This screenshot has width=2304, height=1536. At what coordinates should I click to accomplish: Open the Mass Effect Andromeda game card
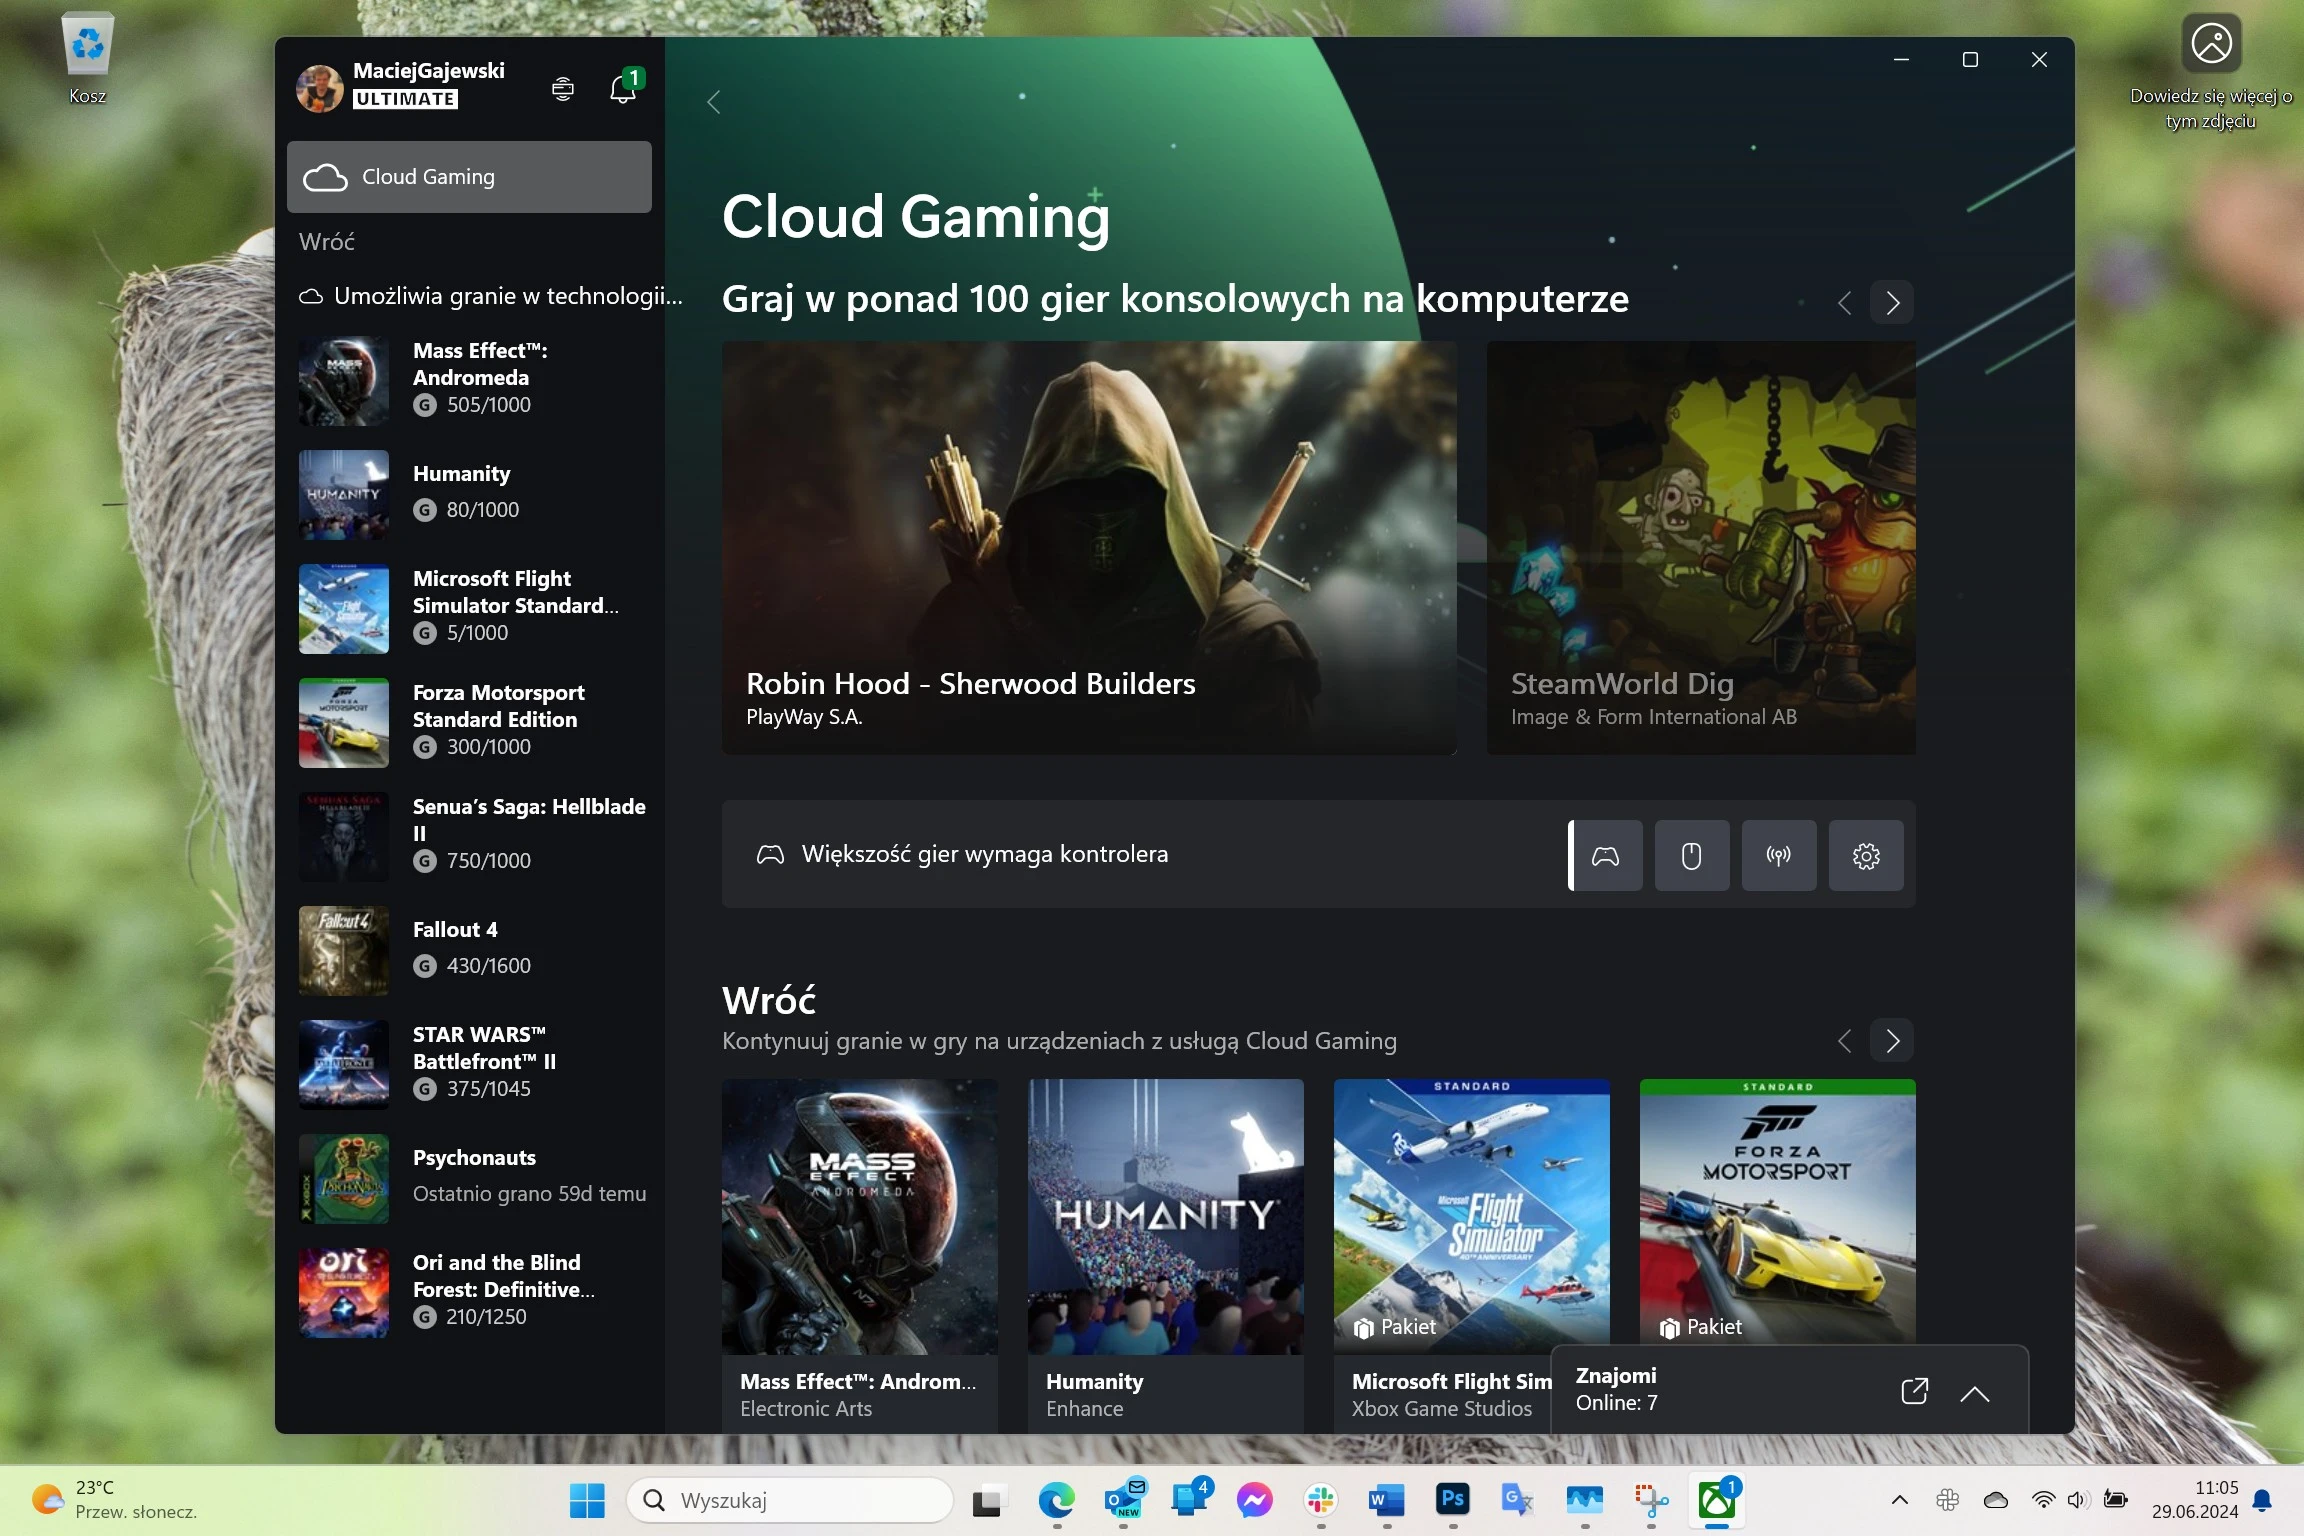click(x=860, y=1255)
